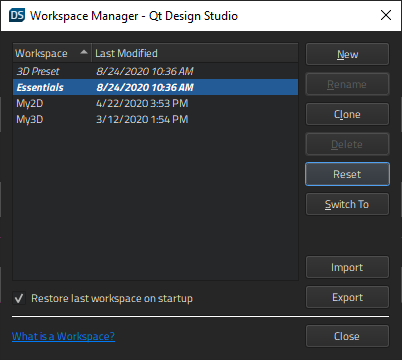Click the Qt Design Studio DS title icon
The image size is (402, 360).
(17, 15)
